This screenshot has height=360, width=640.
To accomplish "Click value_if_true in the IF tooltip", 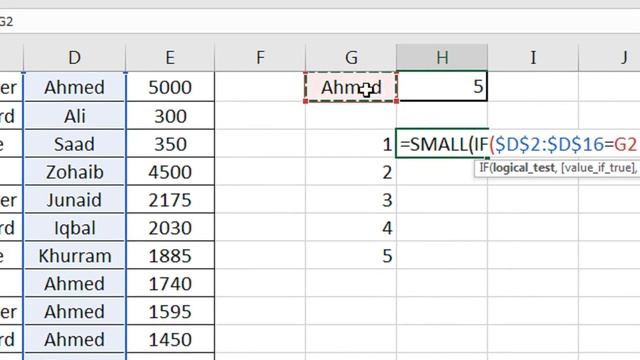I will pos(598,167).
